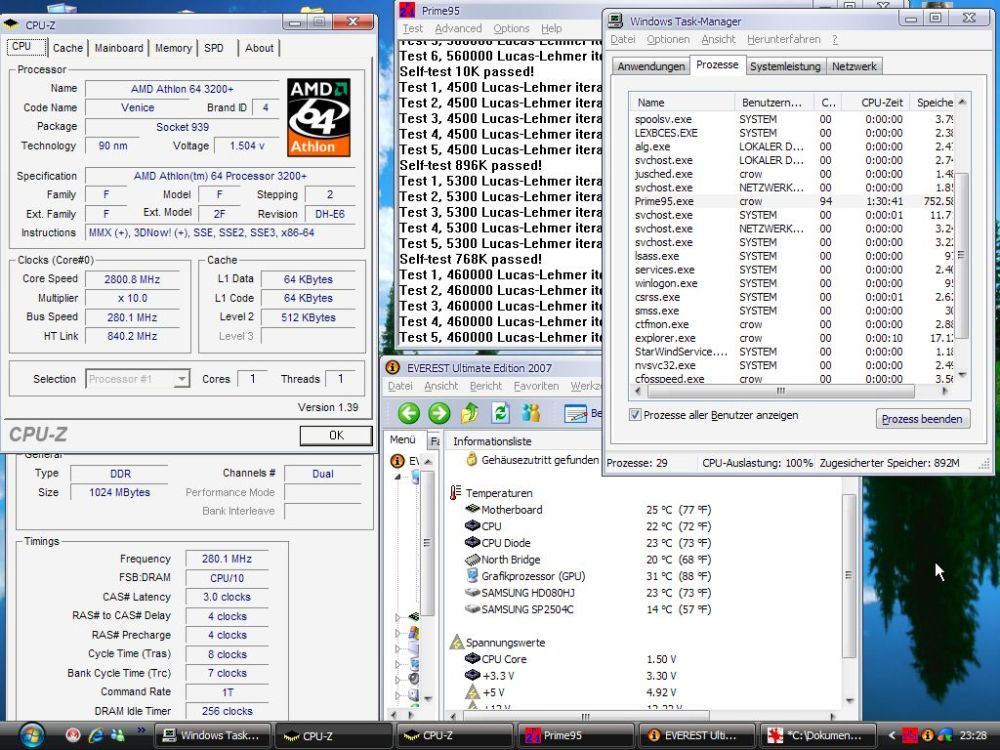Switch to EVEREST taskbar button
The image size is (1000, 750).
[x=697, y=735]
